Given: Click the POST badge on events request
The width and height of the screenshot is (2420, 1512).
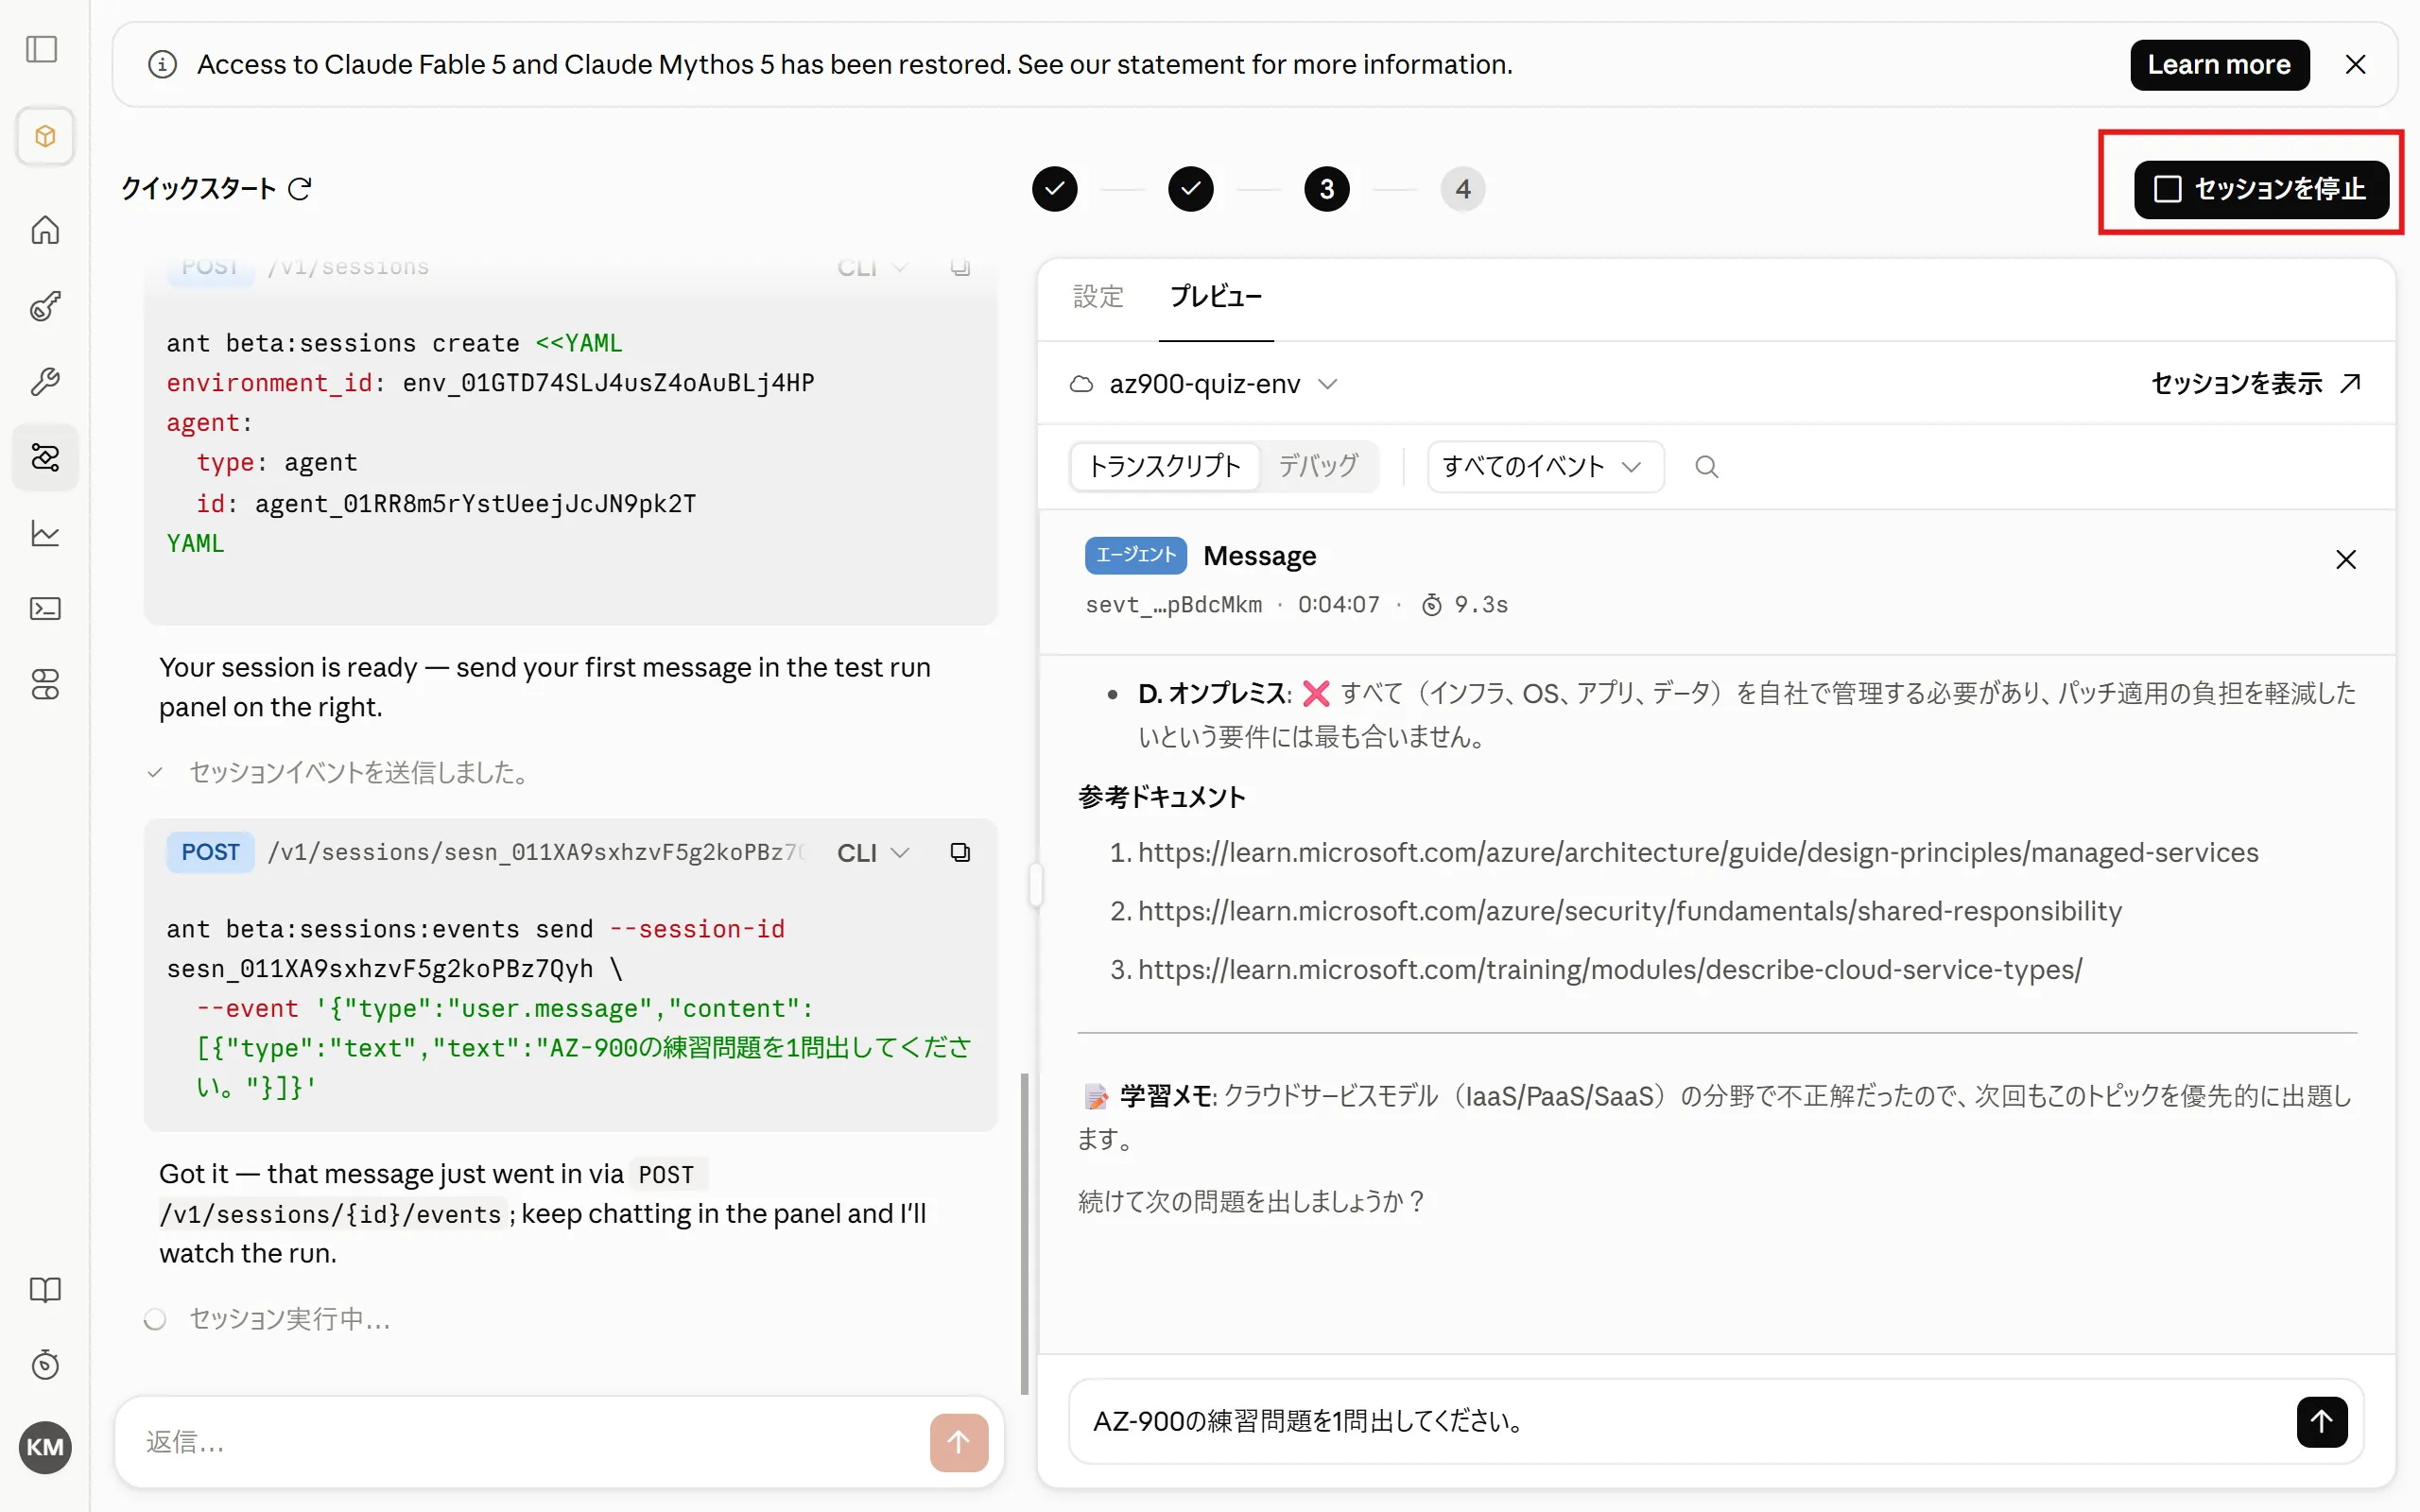Looking at the screenshot, I should pos(210,852).
